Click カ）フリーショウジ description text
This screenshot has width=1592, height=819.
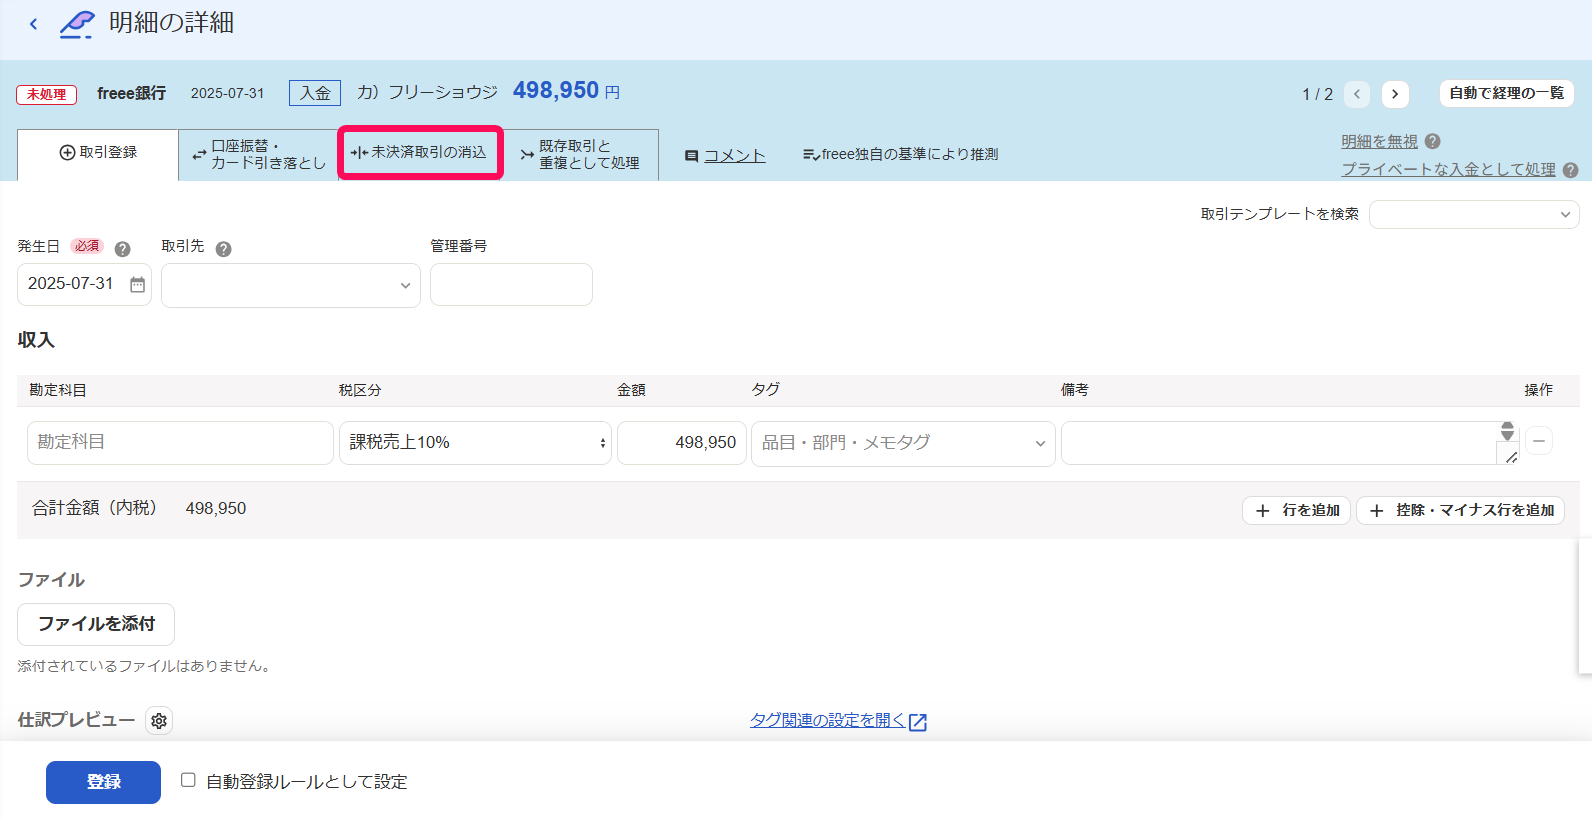(x=427, y=92)
